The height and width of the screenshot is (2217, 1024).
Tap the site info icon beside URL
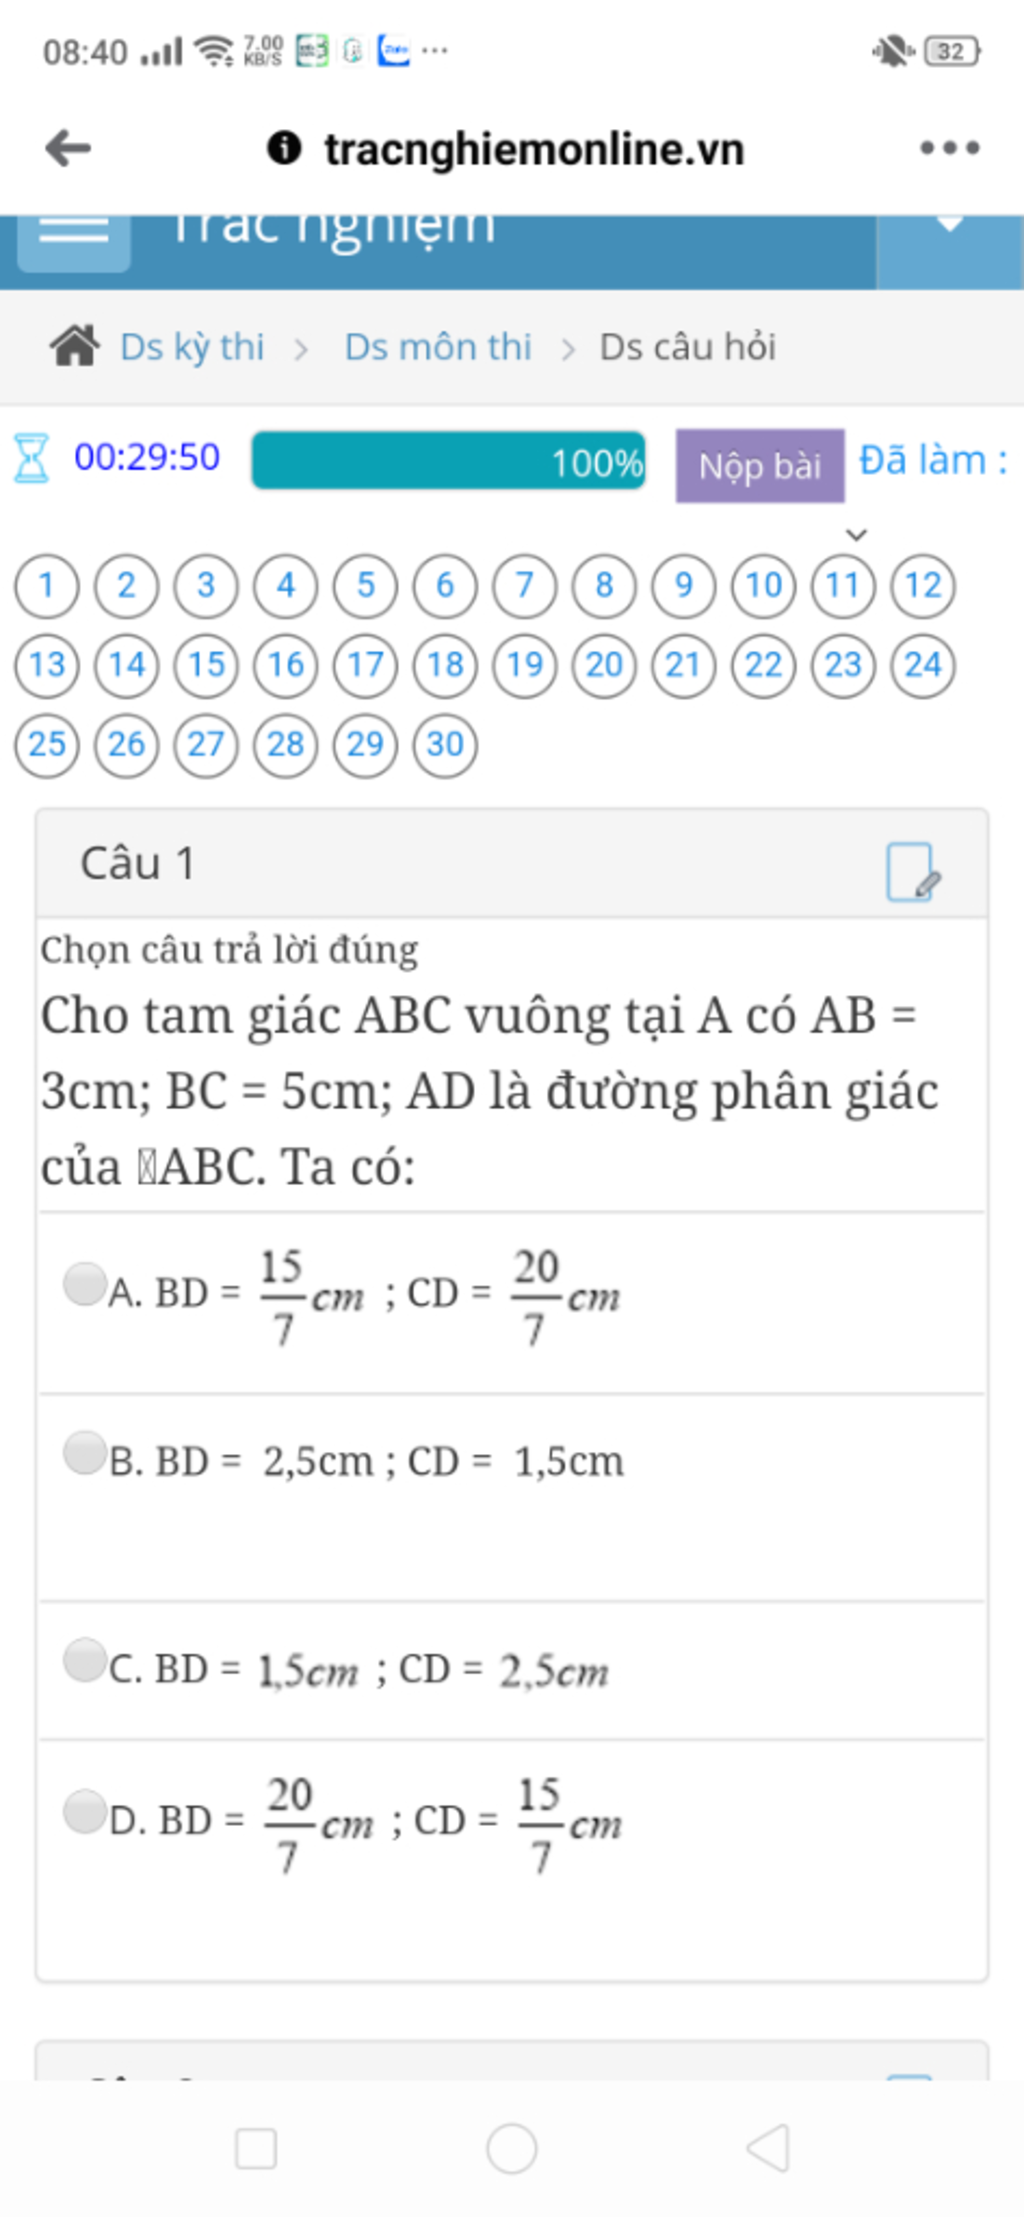click(284, 148)
